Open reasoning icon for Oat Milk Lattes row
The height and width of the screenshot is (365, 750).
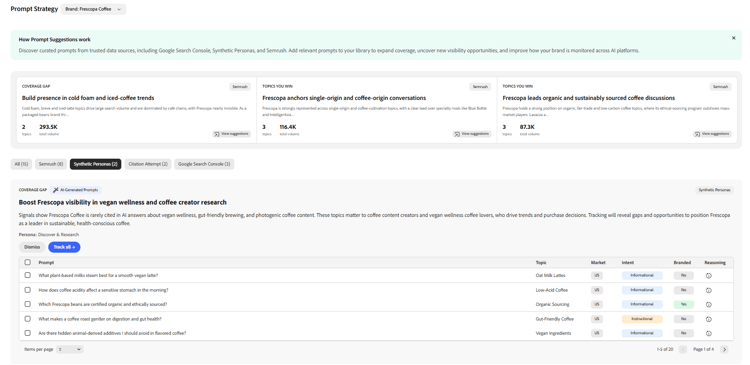tap(709, 276)
